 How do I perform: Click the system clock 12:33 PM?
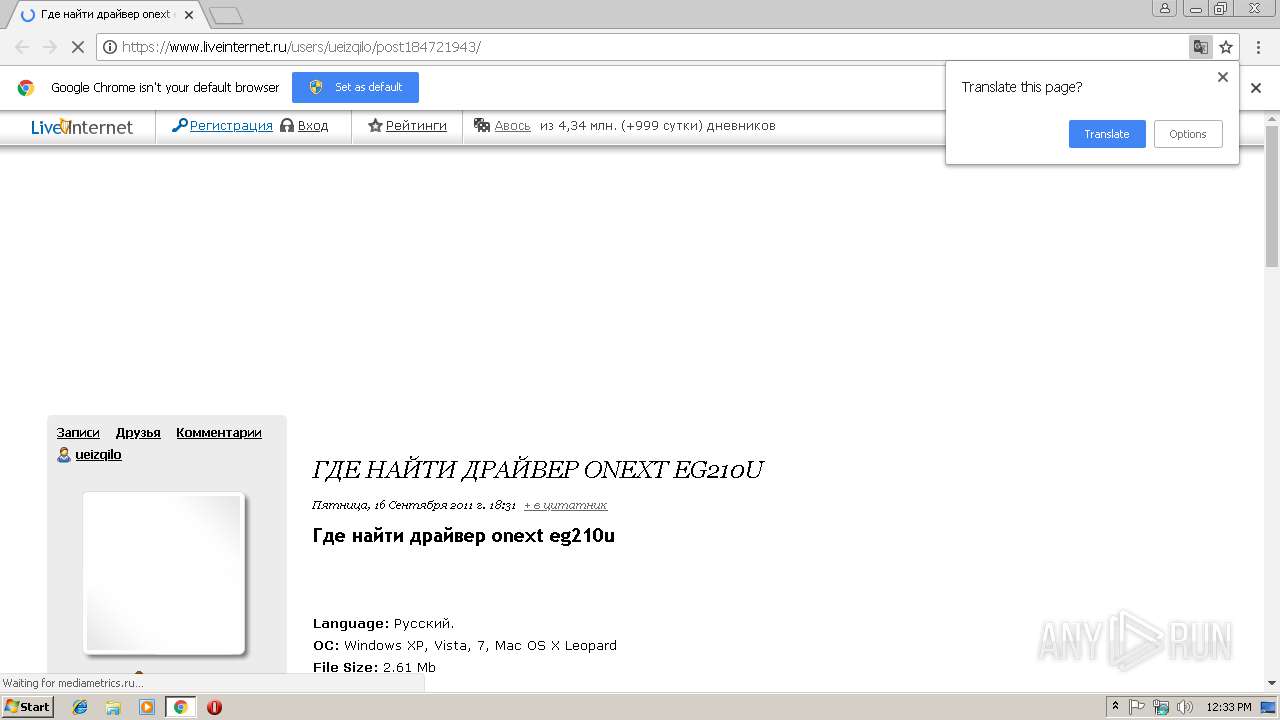pyautogui.click(x=1229, y=707)
